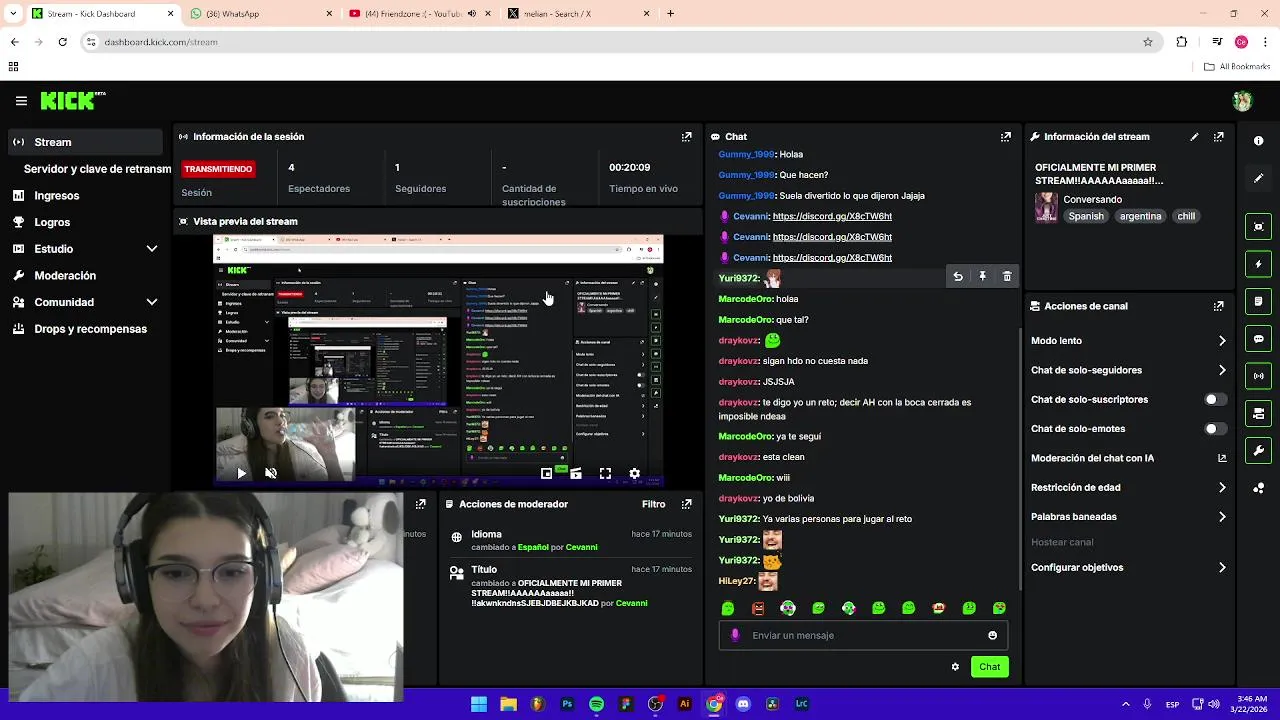Open the Windows Start menu

[x=479, y=704]
